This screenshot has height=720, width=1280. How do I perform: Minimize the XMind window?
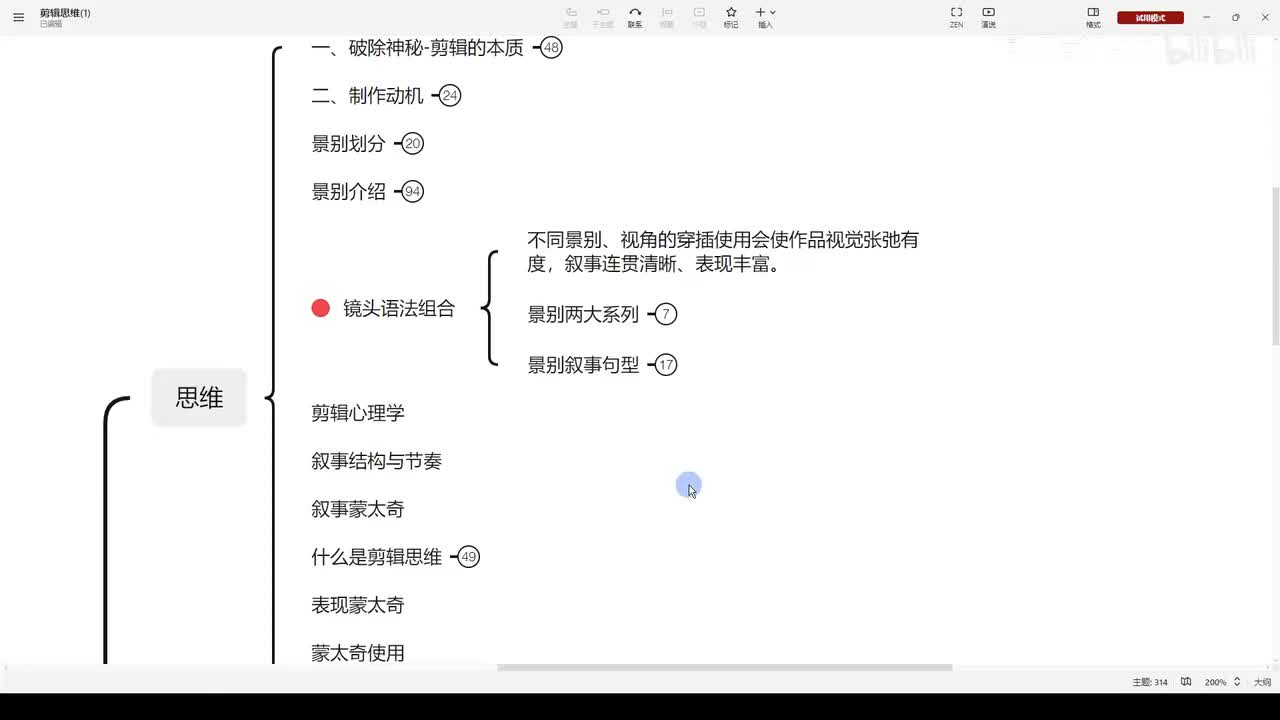pos(1207,17)
